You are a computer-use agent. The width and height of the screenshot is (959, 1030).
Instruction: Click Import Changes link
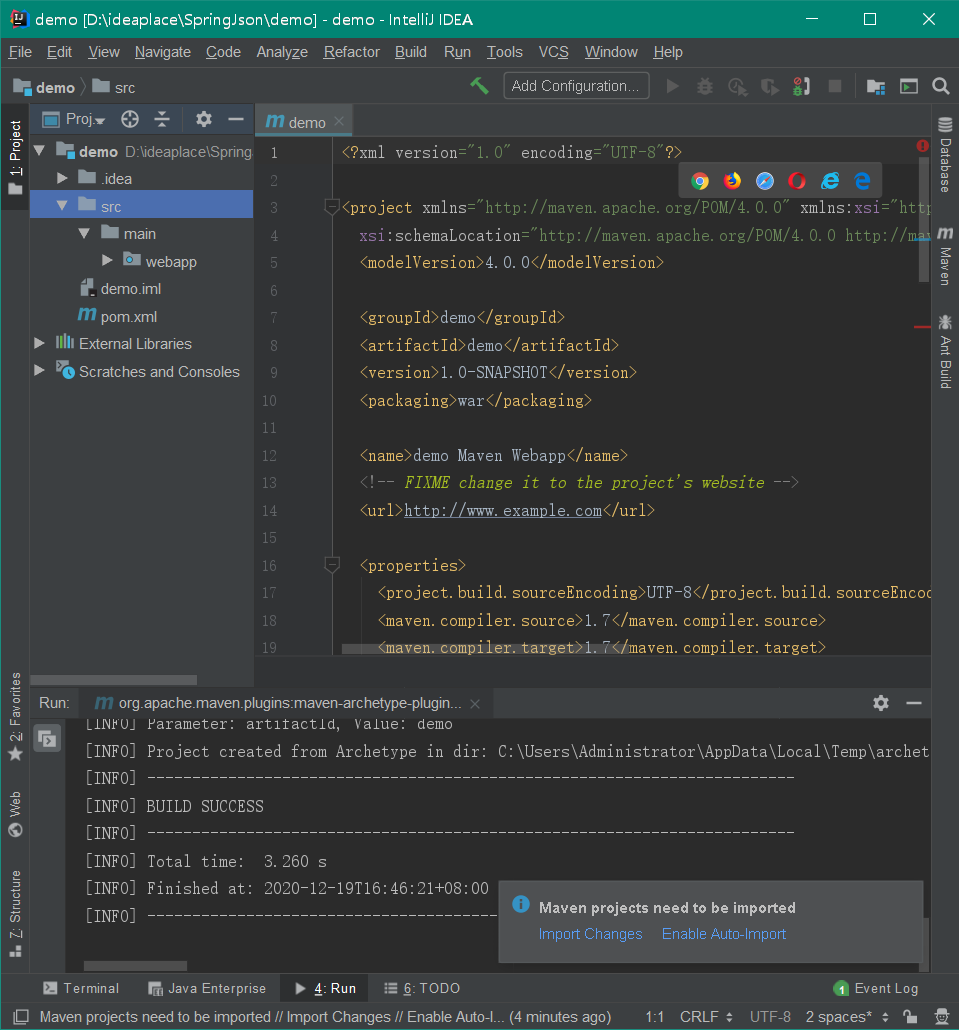point(591,933)
